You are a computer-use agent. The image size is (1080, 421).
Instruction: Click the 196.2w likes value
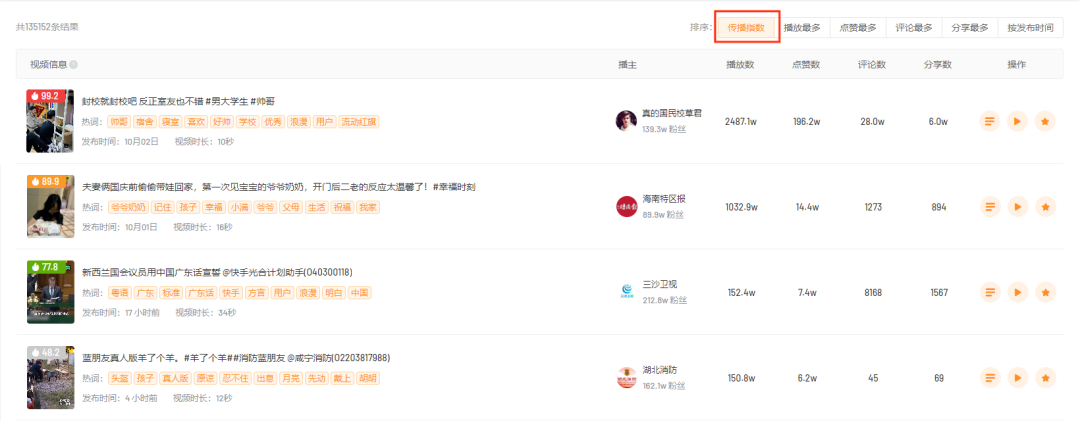[x=806, y=122]
